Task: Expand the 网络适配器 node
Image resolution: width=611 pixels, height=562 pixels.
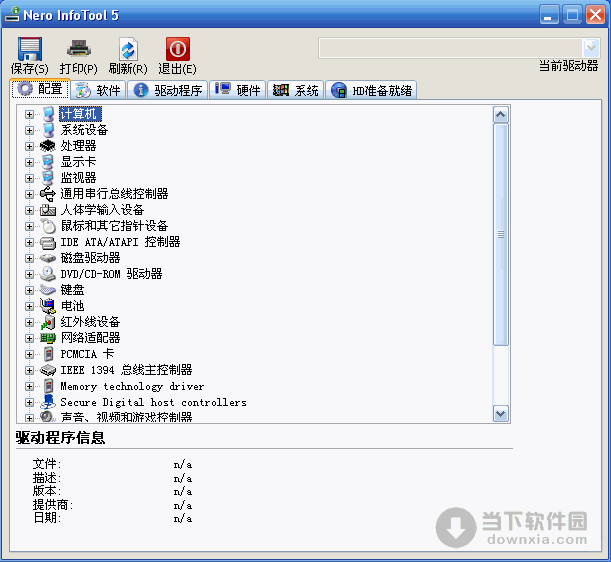Action: [29, 338]
